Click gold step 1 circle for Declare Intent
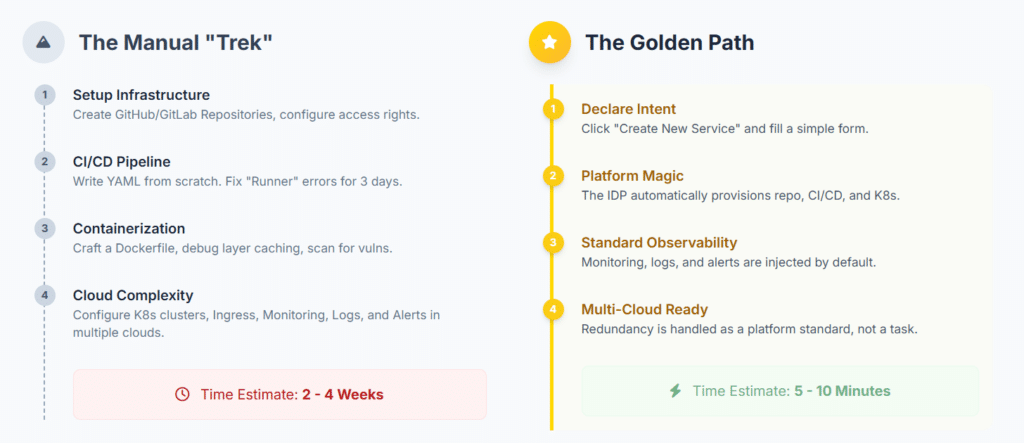 (552, 109)
